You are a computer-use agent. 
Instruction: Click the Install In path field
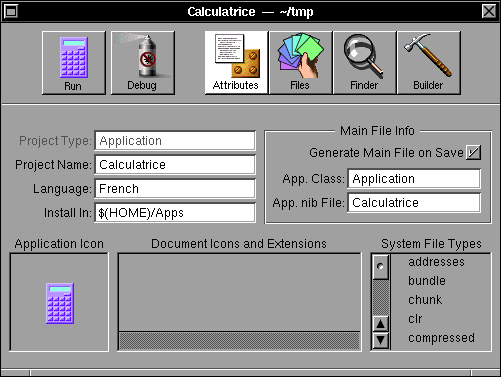pyautogui.click(x=175, y=213)
